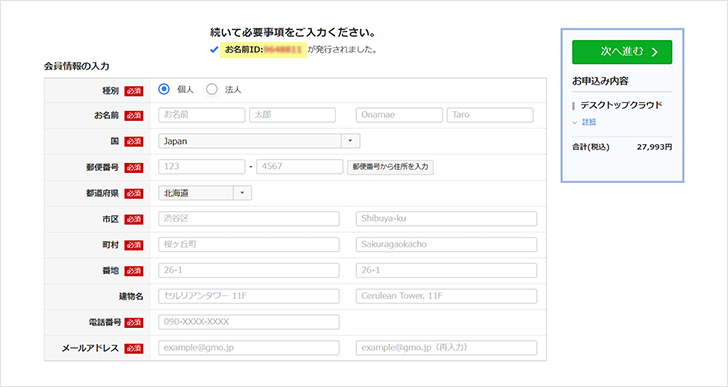Click the 090-XXXX-XXXX phone field
The height and width of the screenshot is (387, 728).
pyautogui.click(x=249, y=322)
